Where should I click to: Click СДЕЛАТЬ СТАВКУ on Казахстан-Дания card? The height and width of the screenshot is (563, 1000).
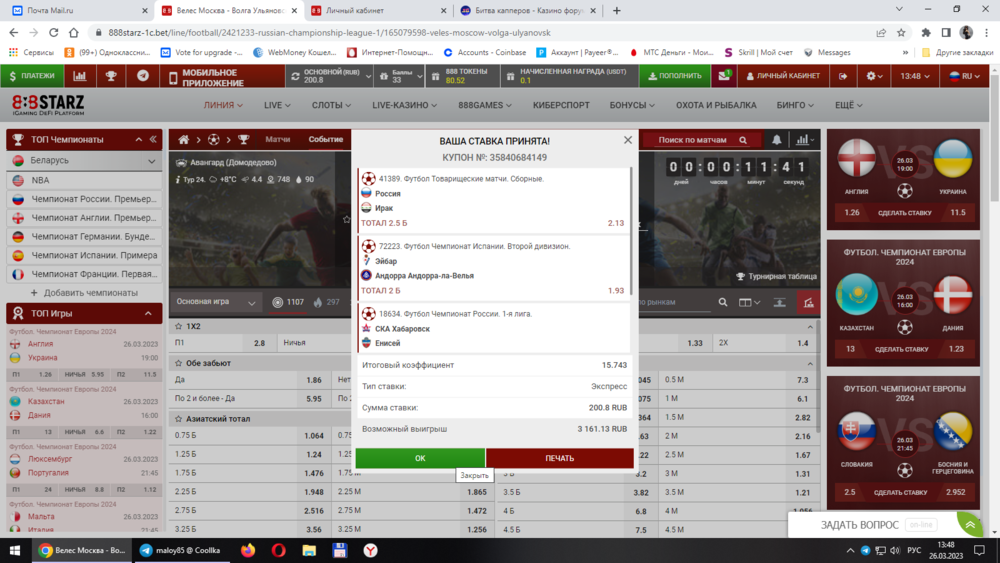(901, 349)
